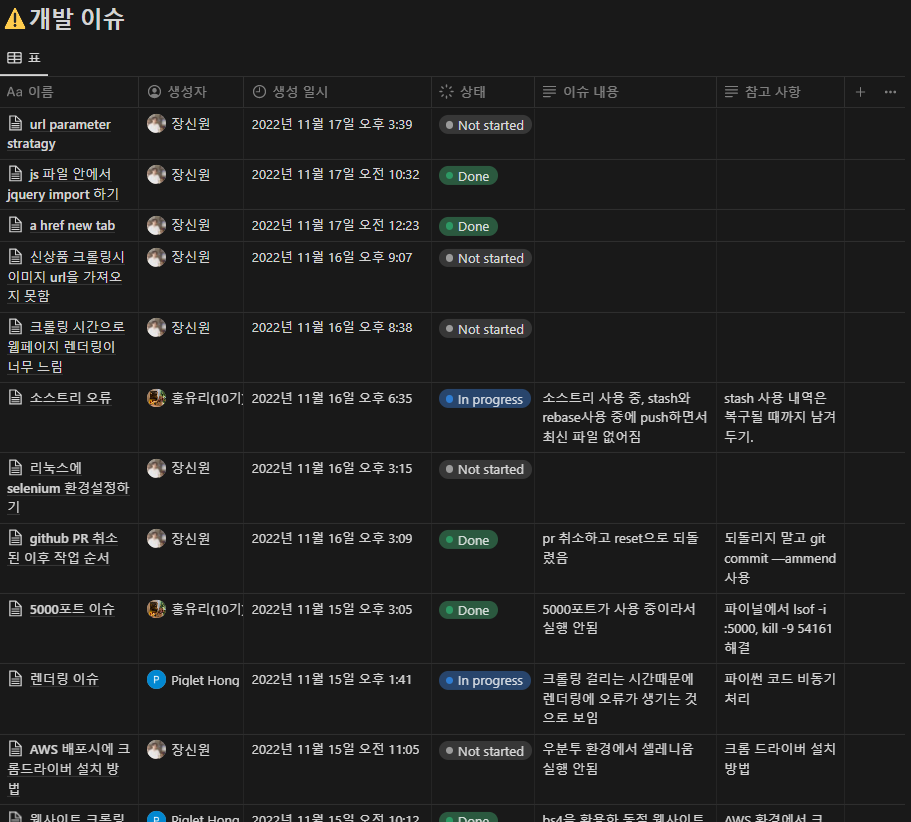Click page icon of github PR 취소된 row

tap(16, 538)
